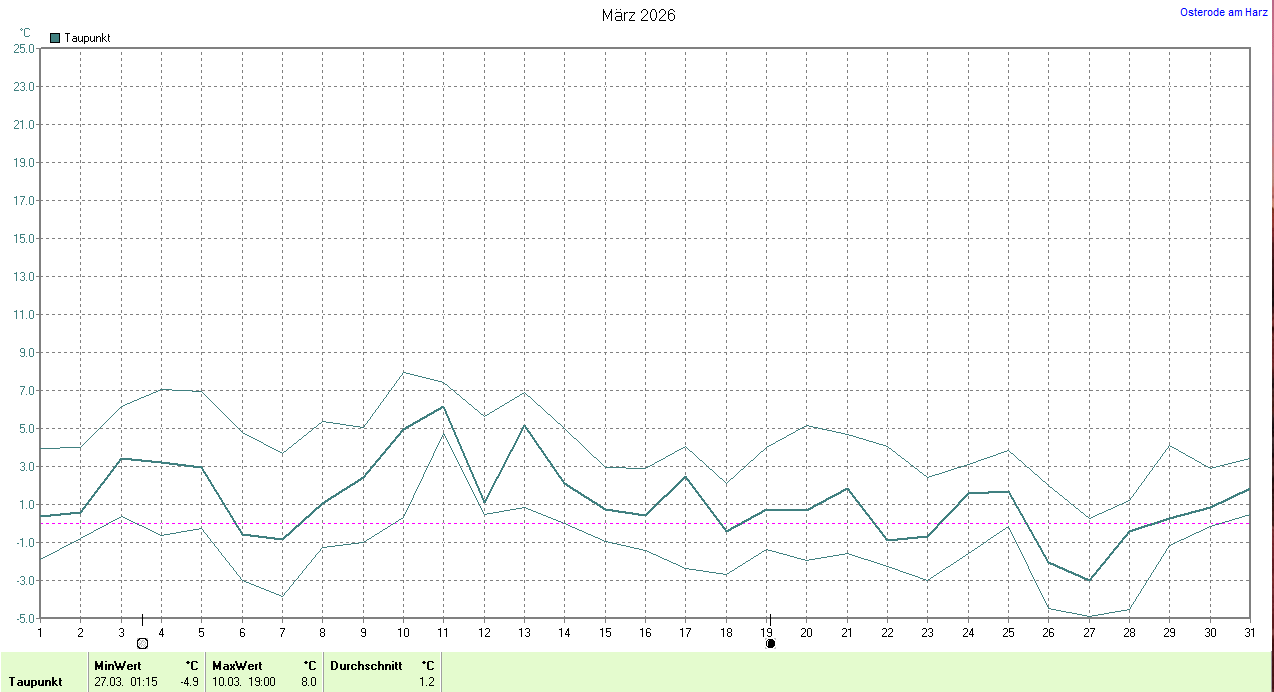Click the Taupunkt row label in table
The image size is (1274, 692).
(x=36, y=682)
